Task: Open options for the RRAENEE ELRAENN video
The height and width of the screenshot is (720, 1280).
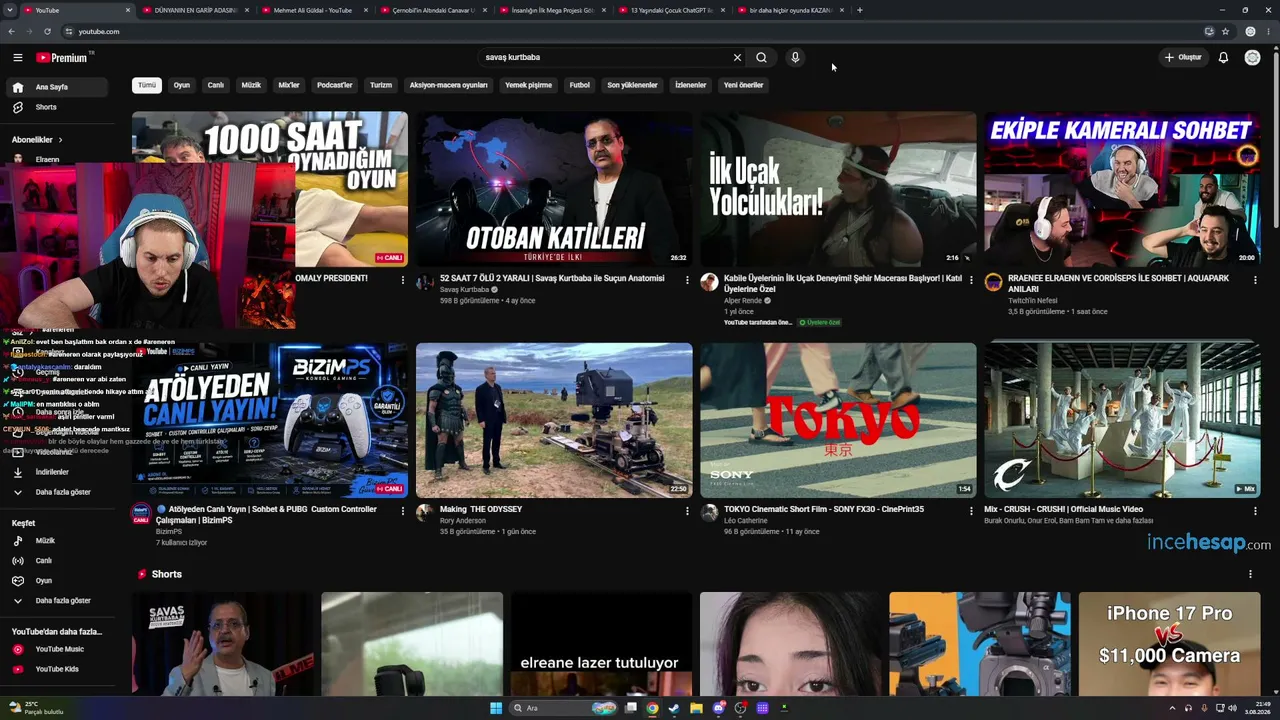Action: pos(1255,281)
